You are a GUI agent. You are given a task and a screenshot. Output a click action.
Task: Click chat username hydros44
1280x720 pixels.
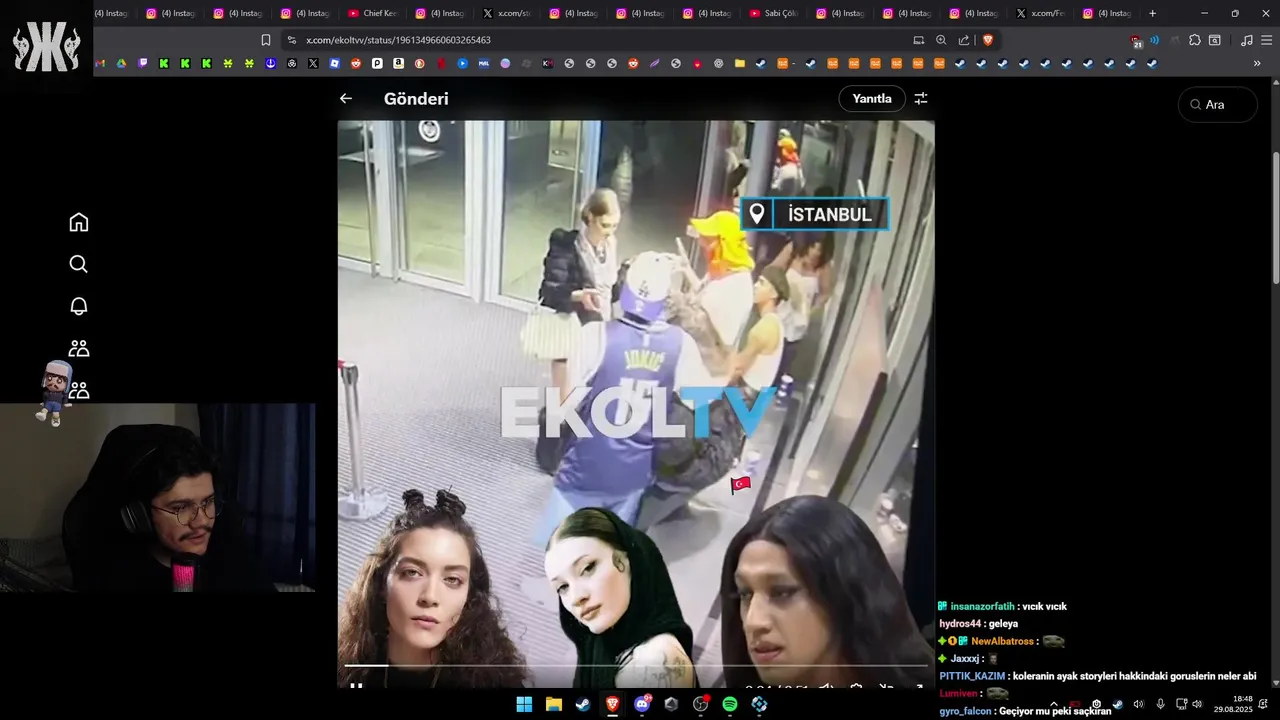(x=960, y=624)
